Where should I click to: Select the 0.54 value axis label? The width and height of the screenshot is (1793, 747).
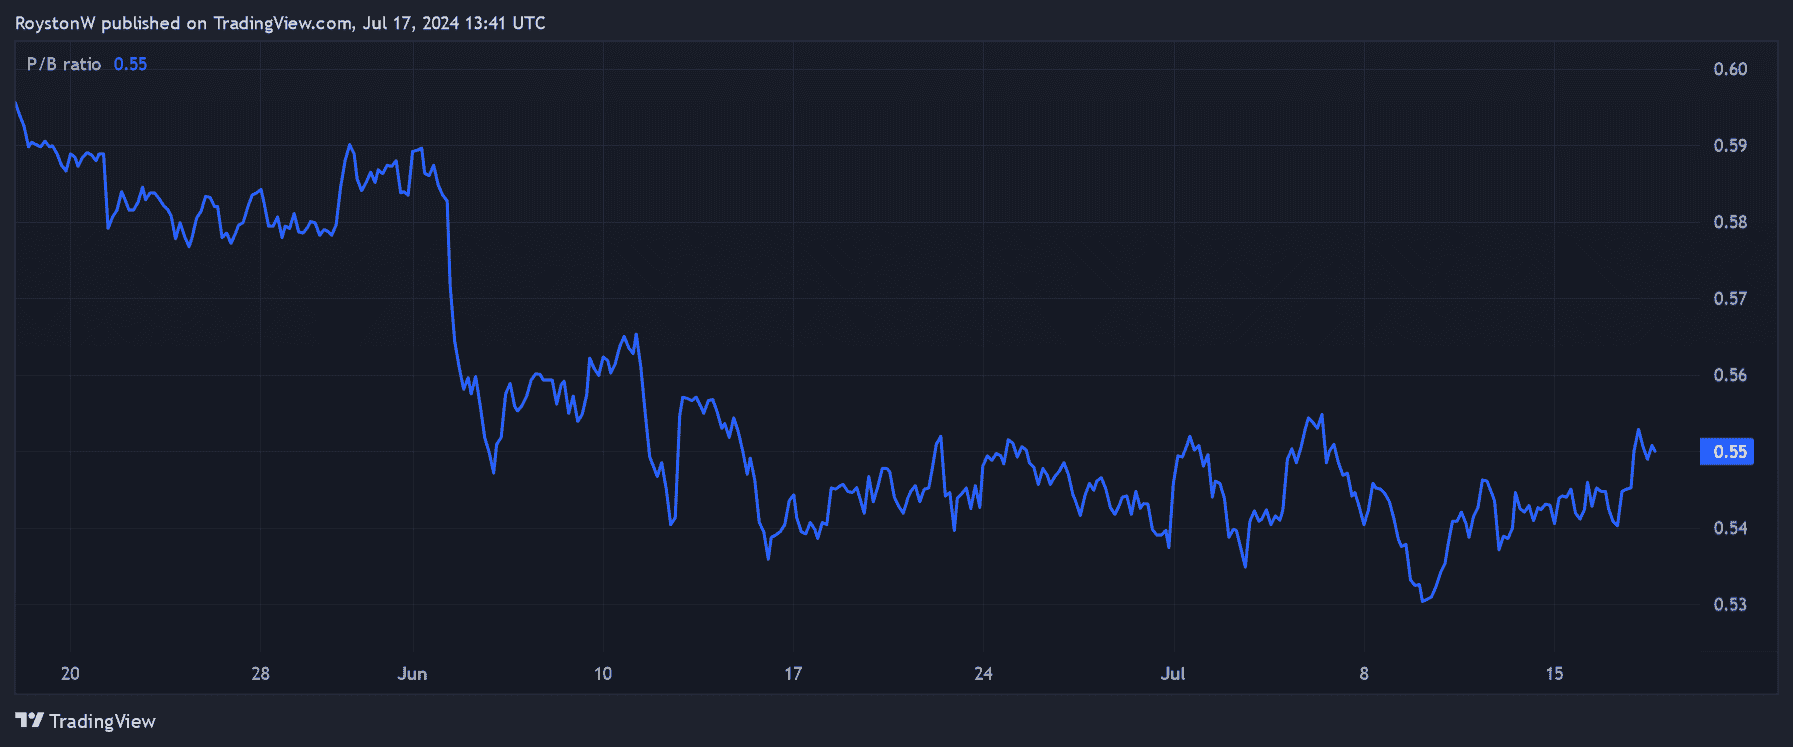(1730, 528)
